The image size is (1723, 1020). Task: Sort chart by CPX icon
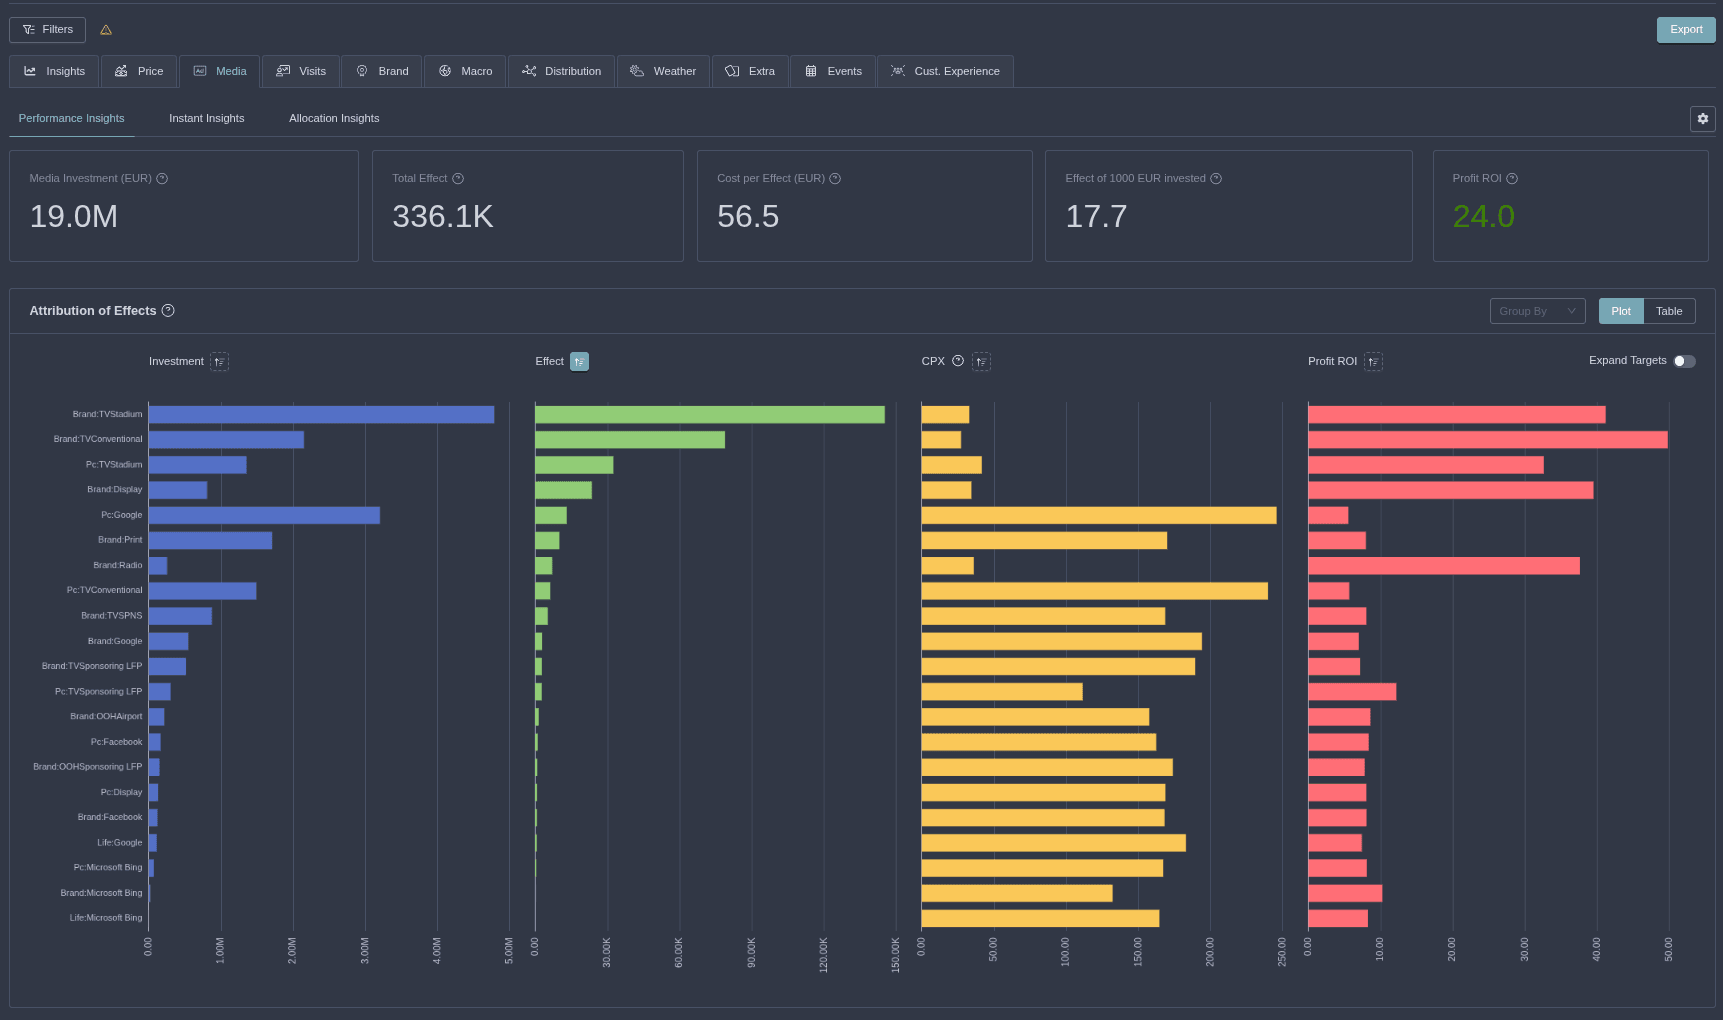click(x=981, y=362)
